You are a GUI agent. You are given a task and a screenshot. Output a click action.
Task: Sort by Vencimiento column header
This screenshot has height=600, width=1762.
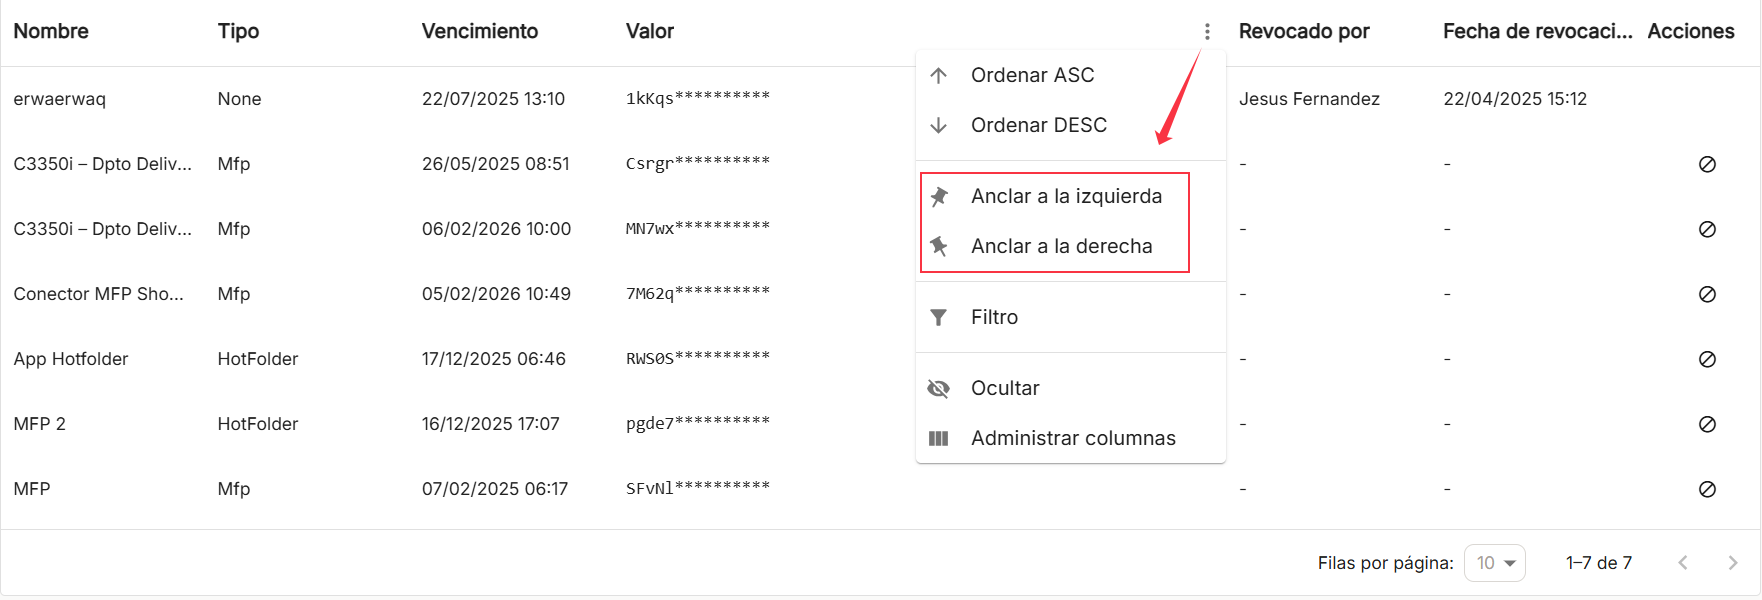(480, 31)
